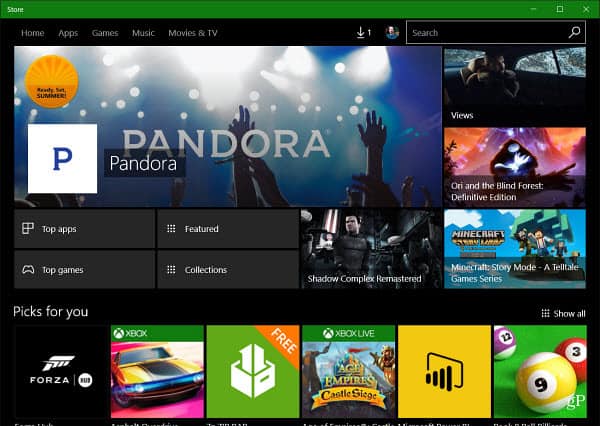Go to the Home tab
The height and width of the screenshot is (426, 600).
(33, 33)
